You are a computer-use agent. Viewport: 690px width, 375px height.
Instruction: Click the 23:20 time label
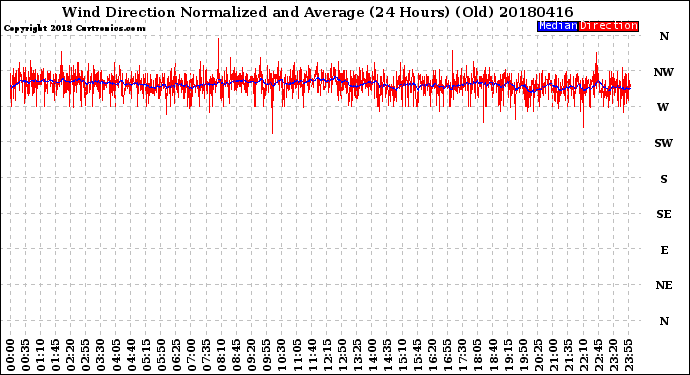(x=613, y=355)
